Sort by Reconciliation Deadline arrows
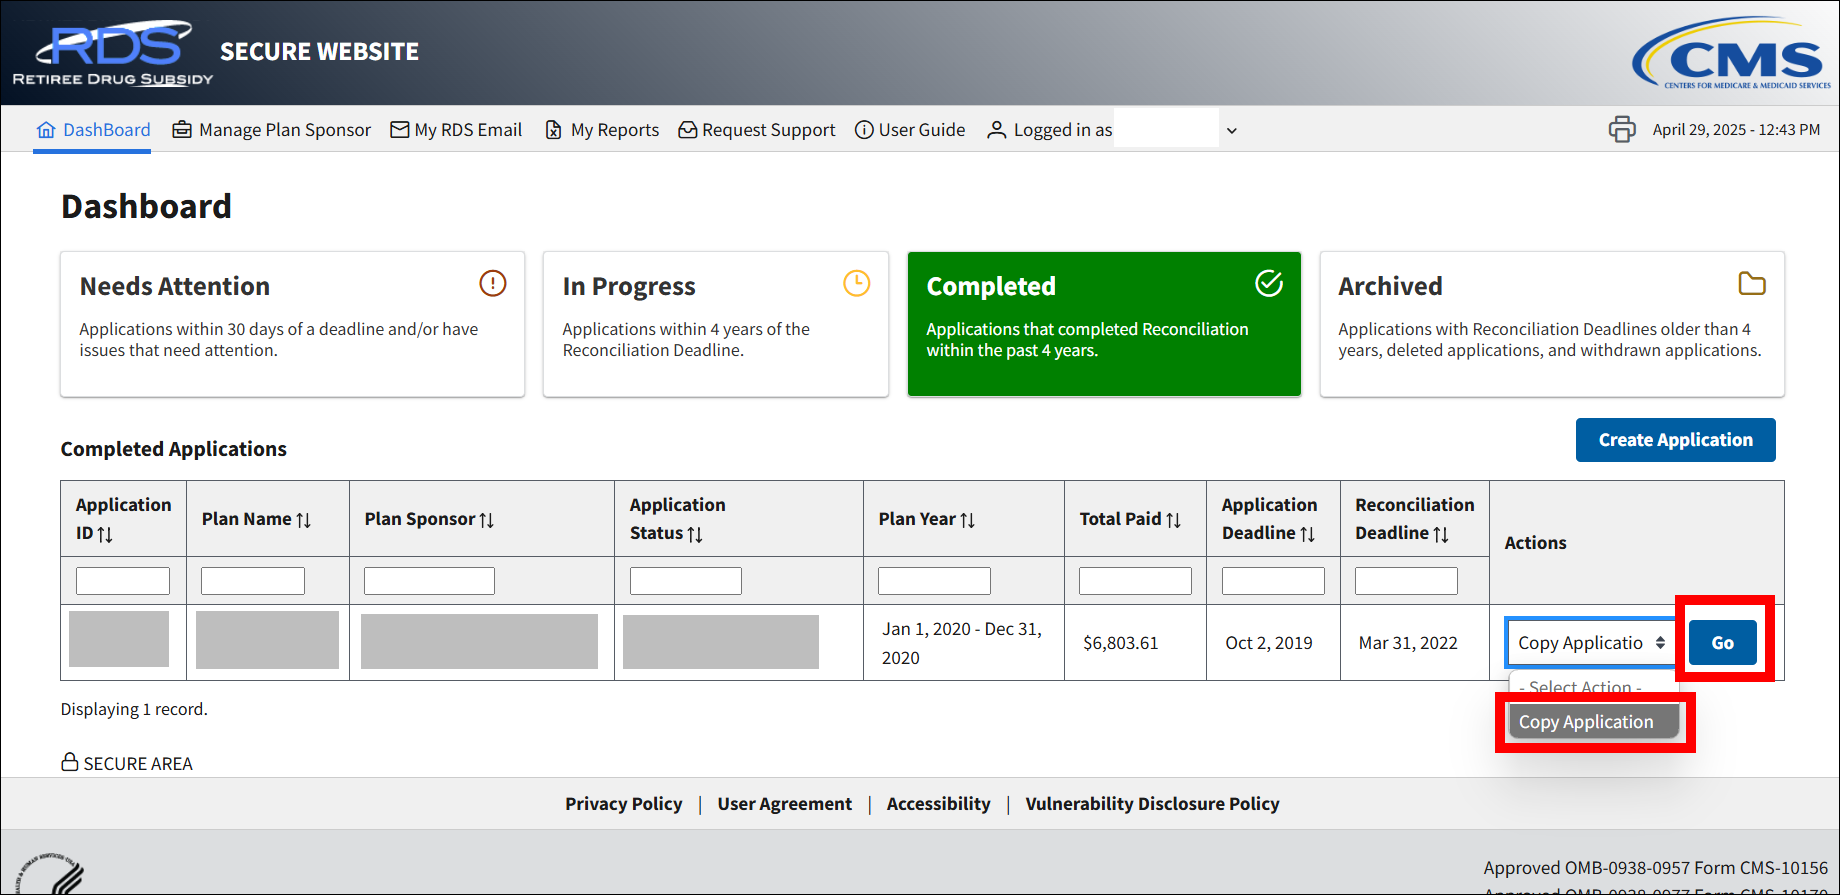The image size is (1840, 895). (1441, 534)
